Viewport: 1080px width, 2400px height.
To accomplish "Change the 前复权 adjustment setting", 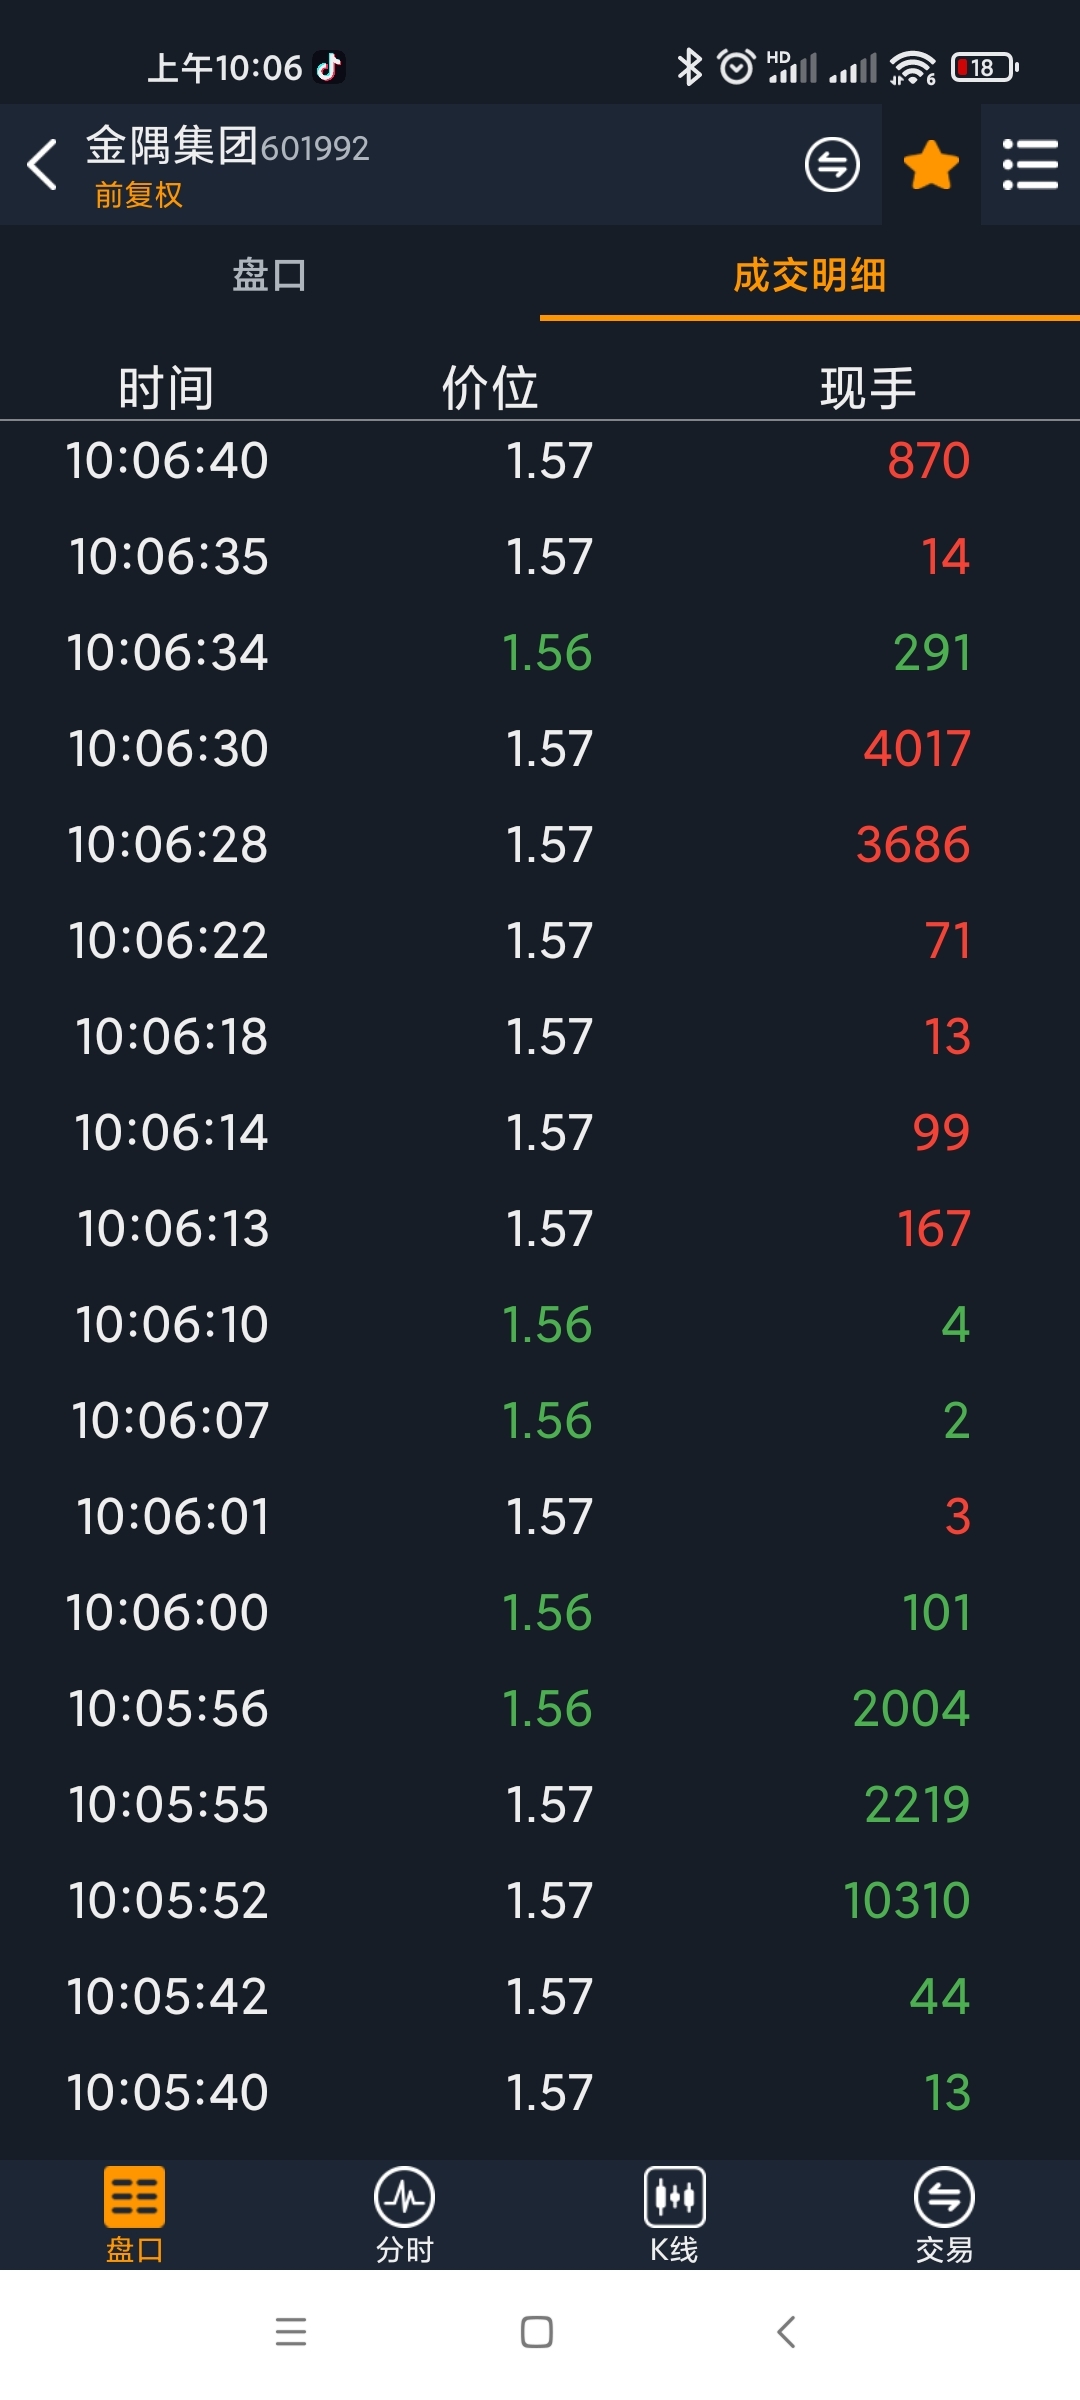I will click(x=139, y=195).
